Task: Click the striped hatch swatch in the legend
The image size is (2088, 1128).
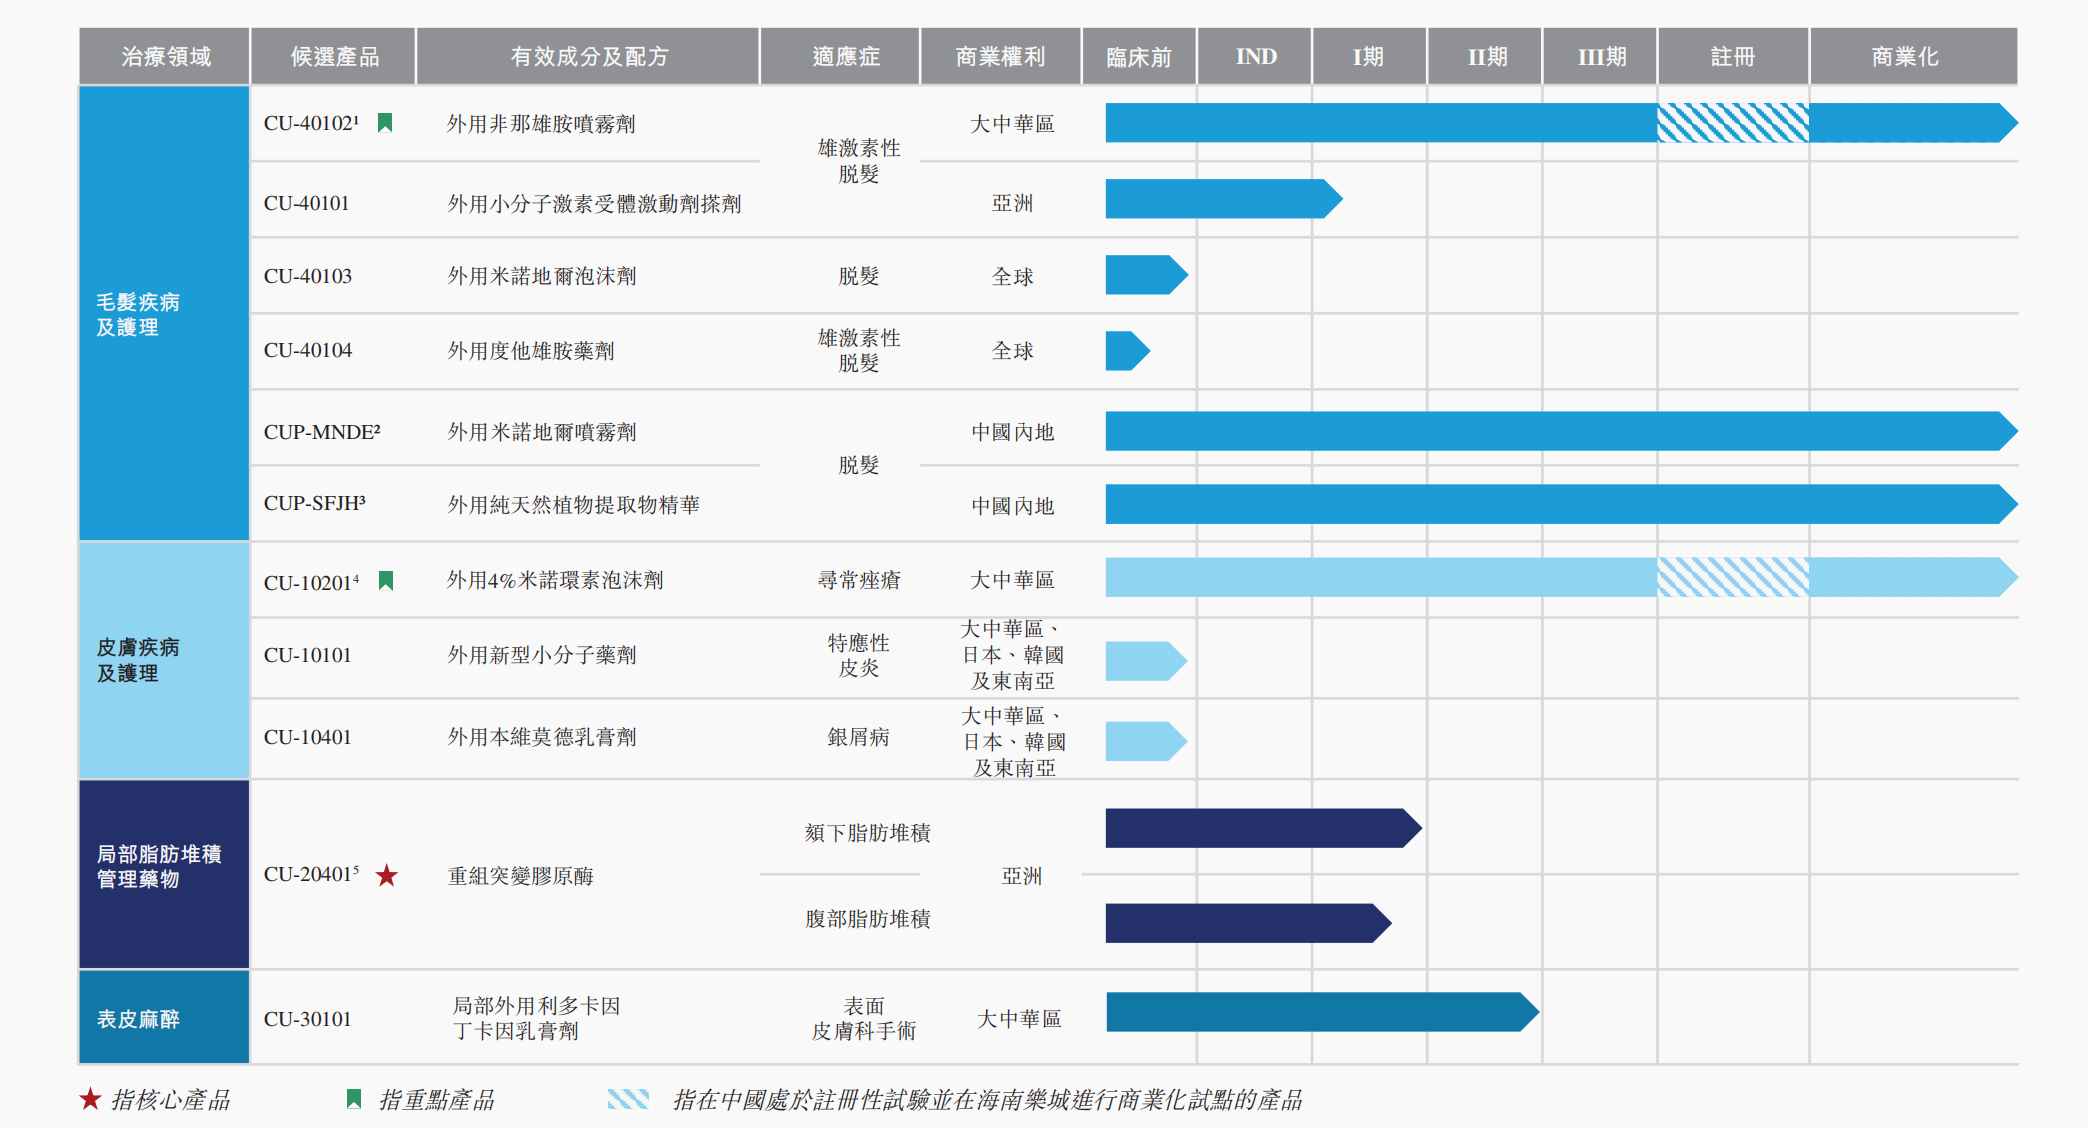Action: pyautogui.click(x=628, y=1099)
